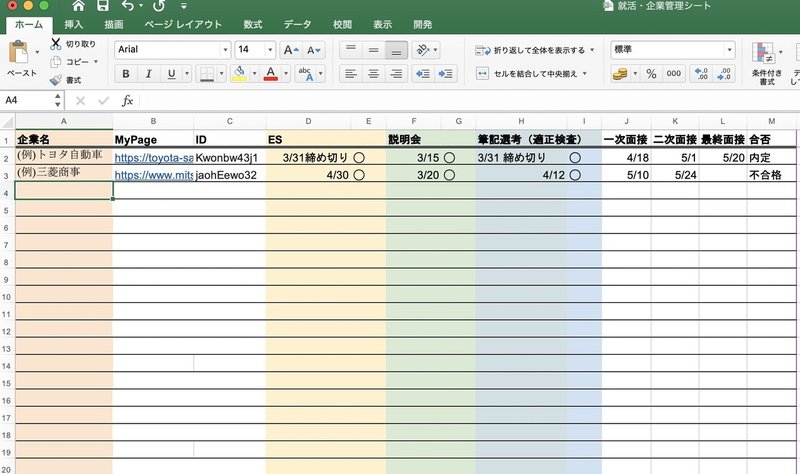Open the 校閲 tab
The width and height of the screenshot is (800, 474).
(342, 24)
